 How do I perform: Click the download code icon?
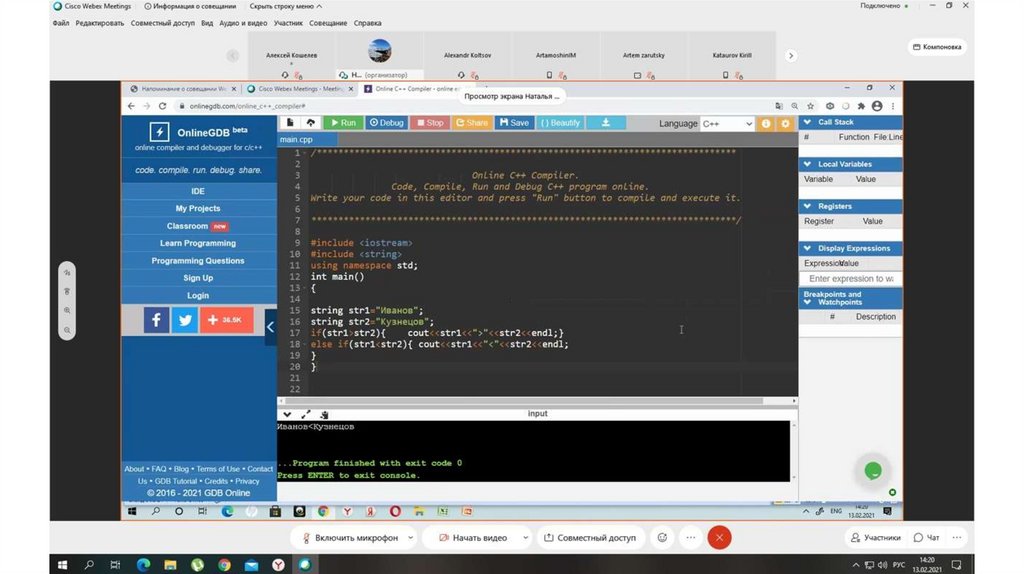(605, 123)
